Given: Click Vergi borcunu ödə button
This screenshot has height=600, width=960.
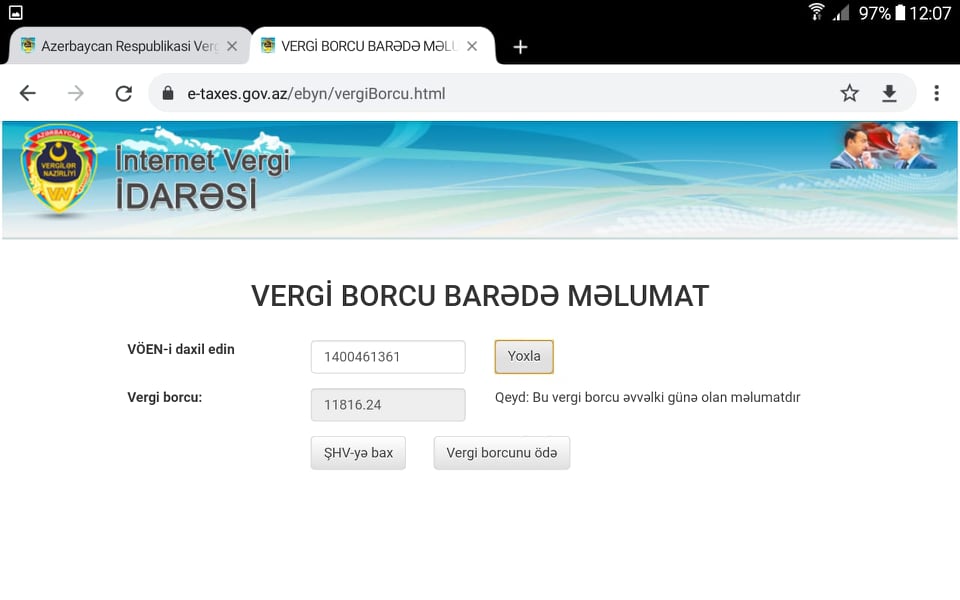Looking at the screenshot, I should 501,453.
